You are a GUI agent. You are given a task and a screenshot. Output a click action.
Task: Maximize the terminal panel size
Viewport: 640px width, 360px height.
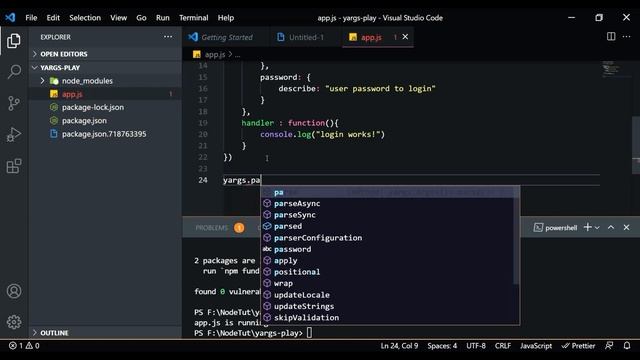pos(611,227)
